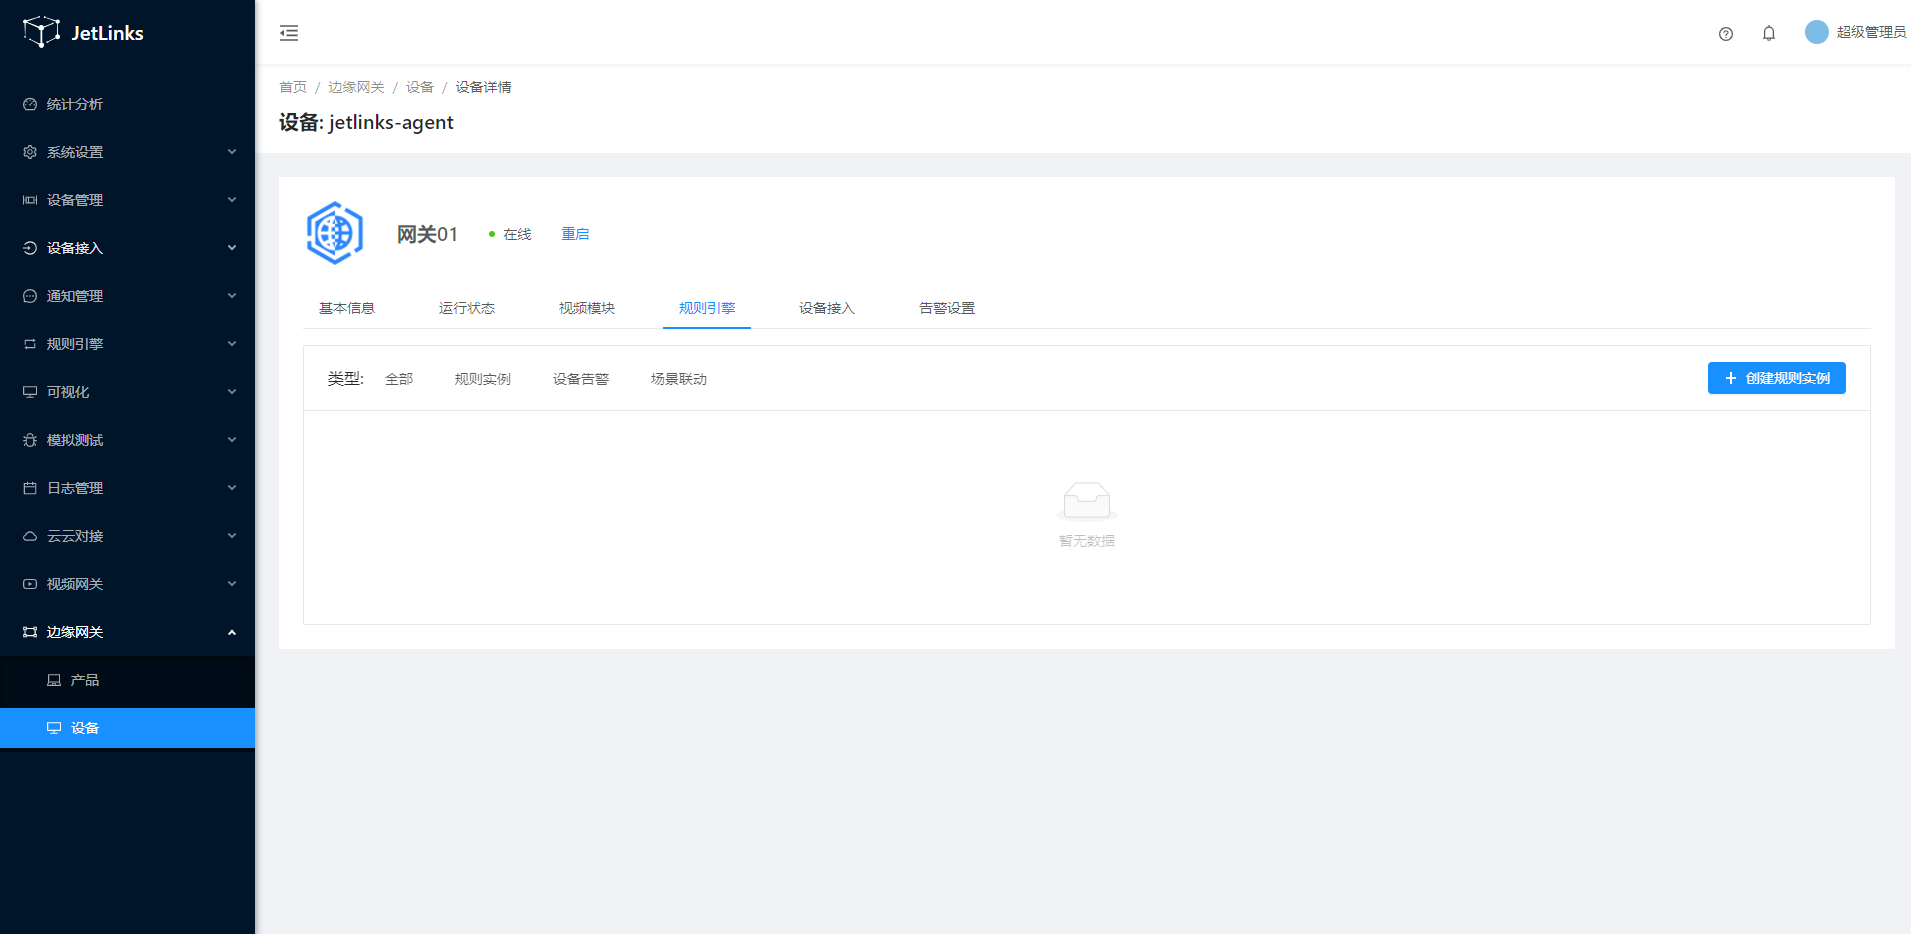Filter rule type by 场景联动

(678, 379)
